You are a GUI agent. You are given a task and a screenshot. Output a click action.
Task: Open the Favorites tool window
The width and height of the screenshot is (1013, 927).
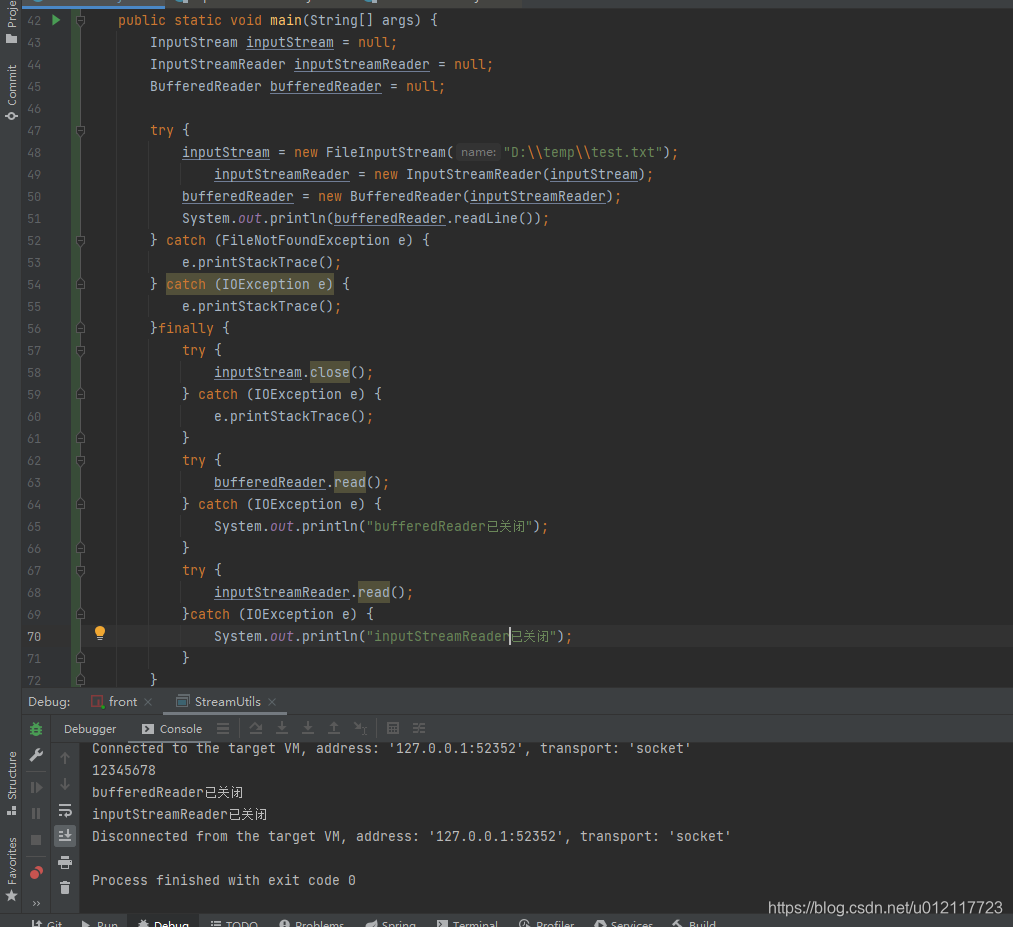(x=11, y=869)
